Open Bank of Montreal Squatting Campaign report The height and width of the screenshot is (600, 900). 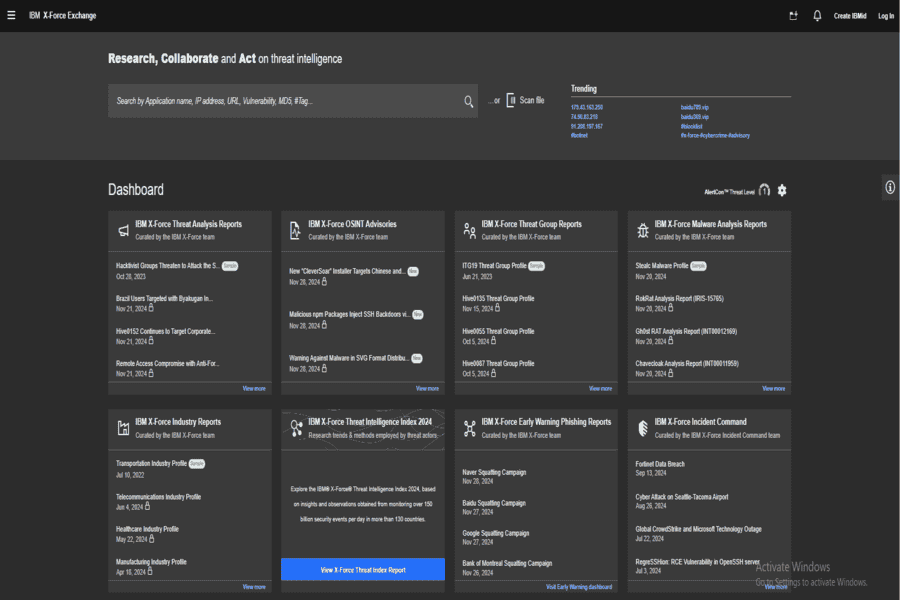[507, 563]
